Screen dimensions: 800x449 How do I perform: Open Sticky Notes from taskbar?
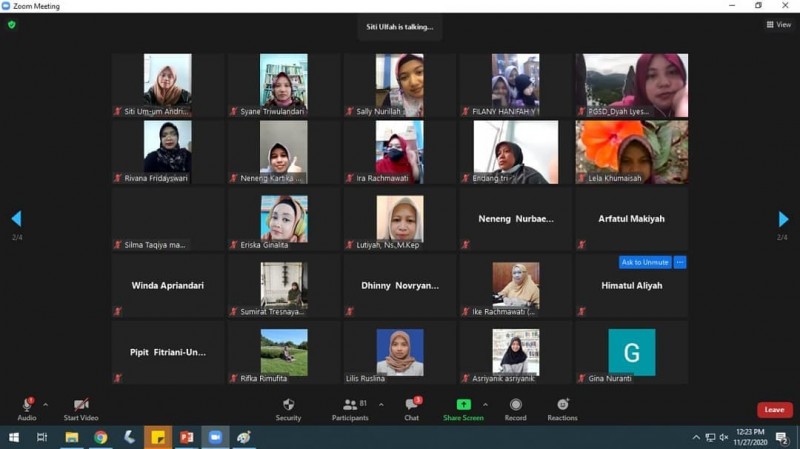coord(158,437)
